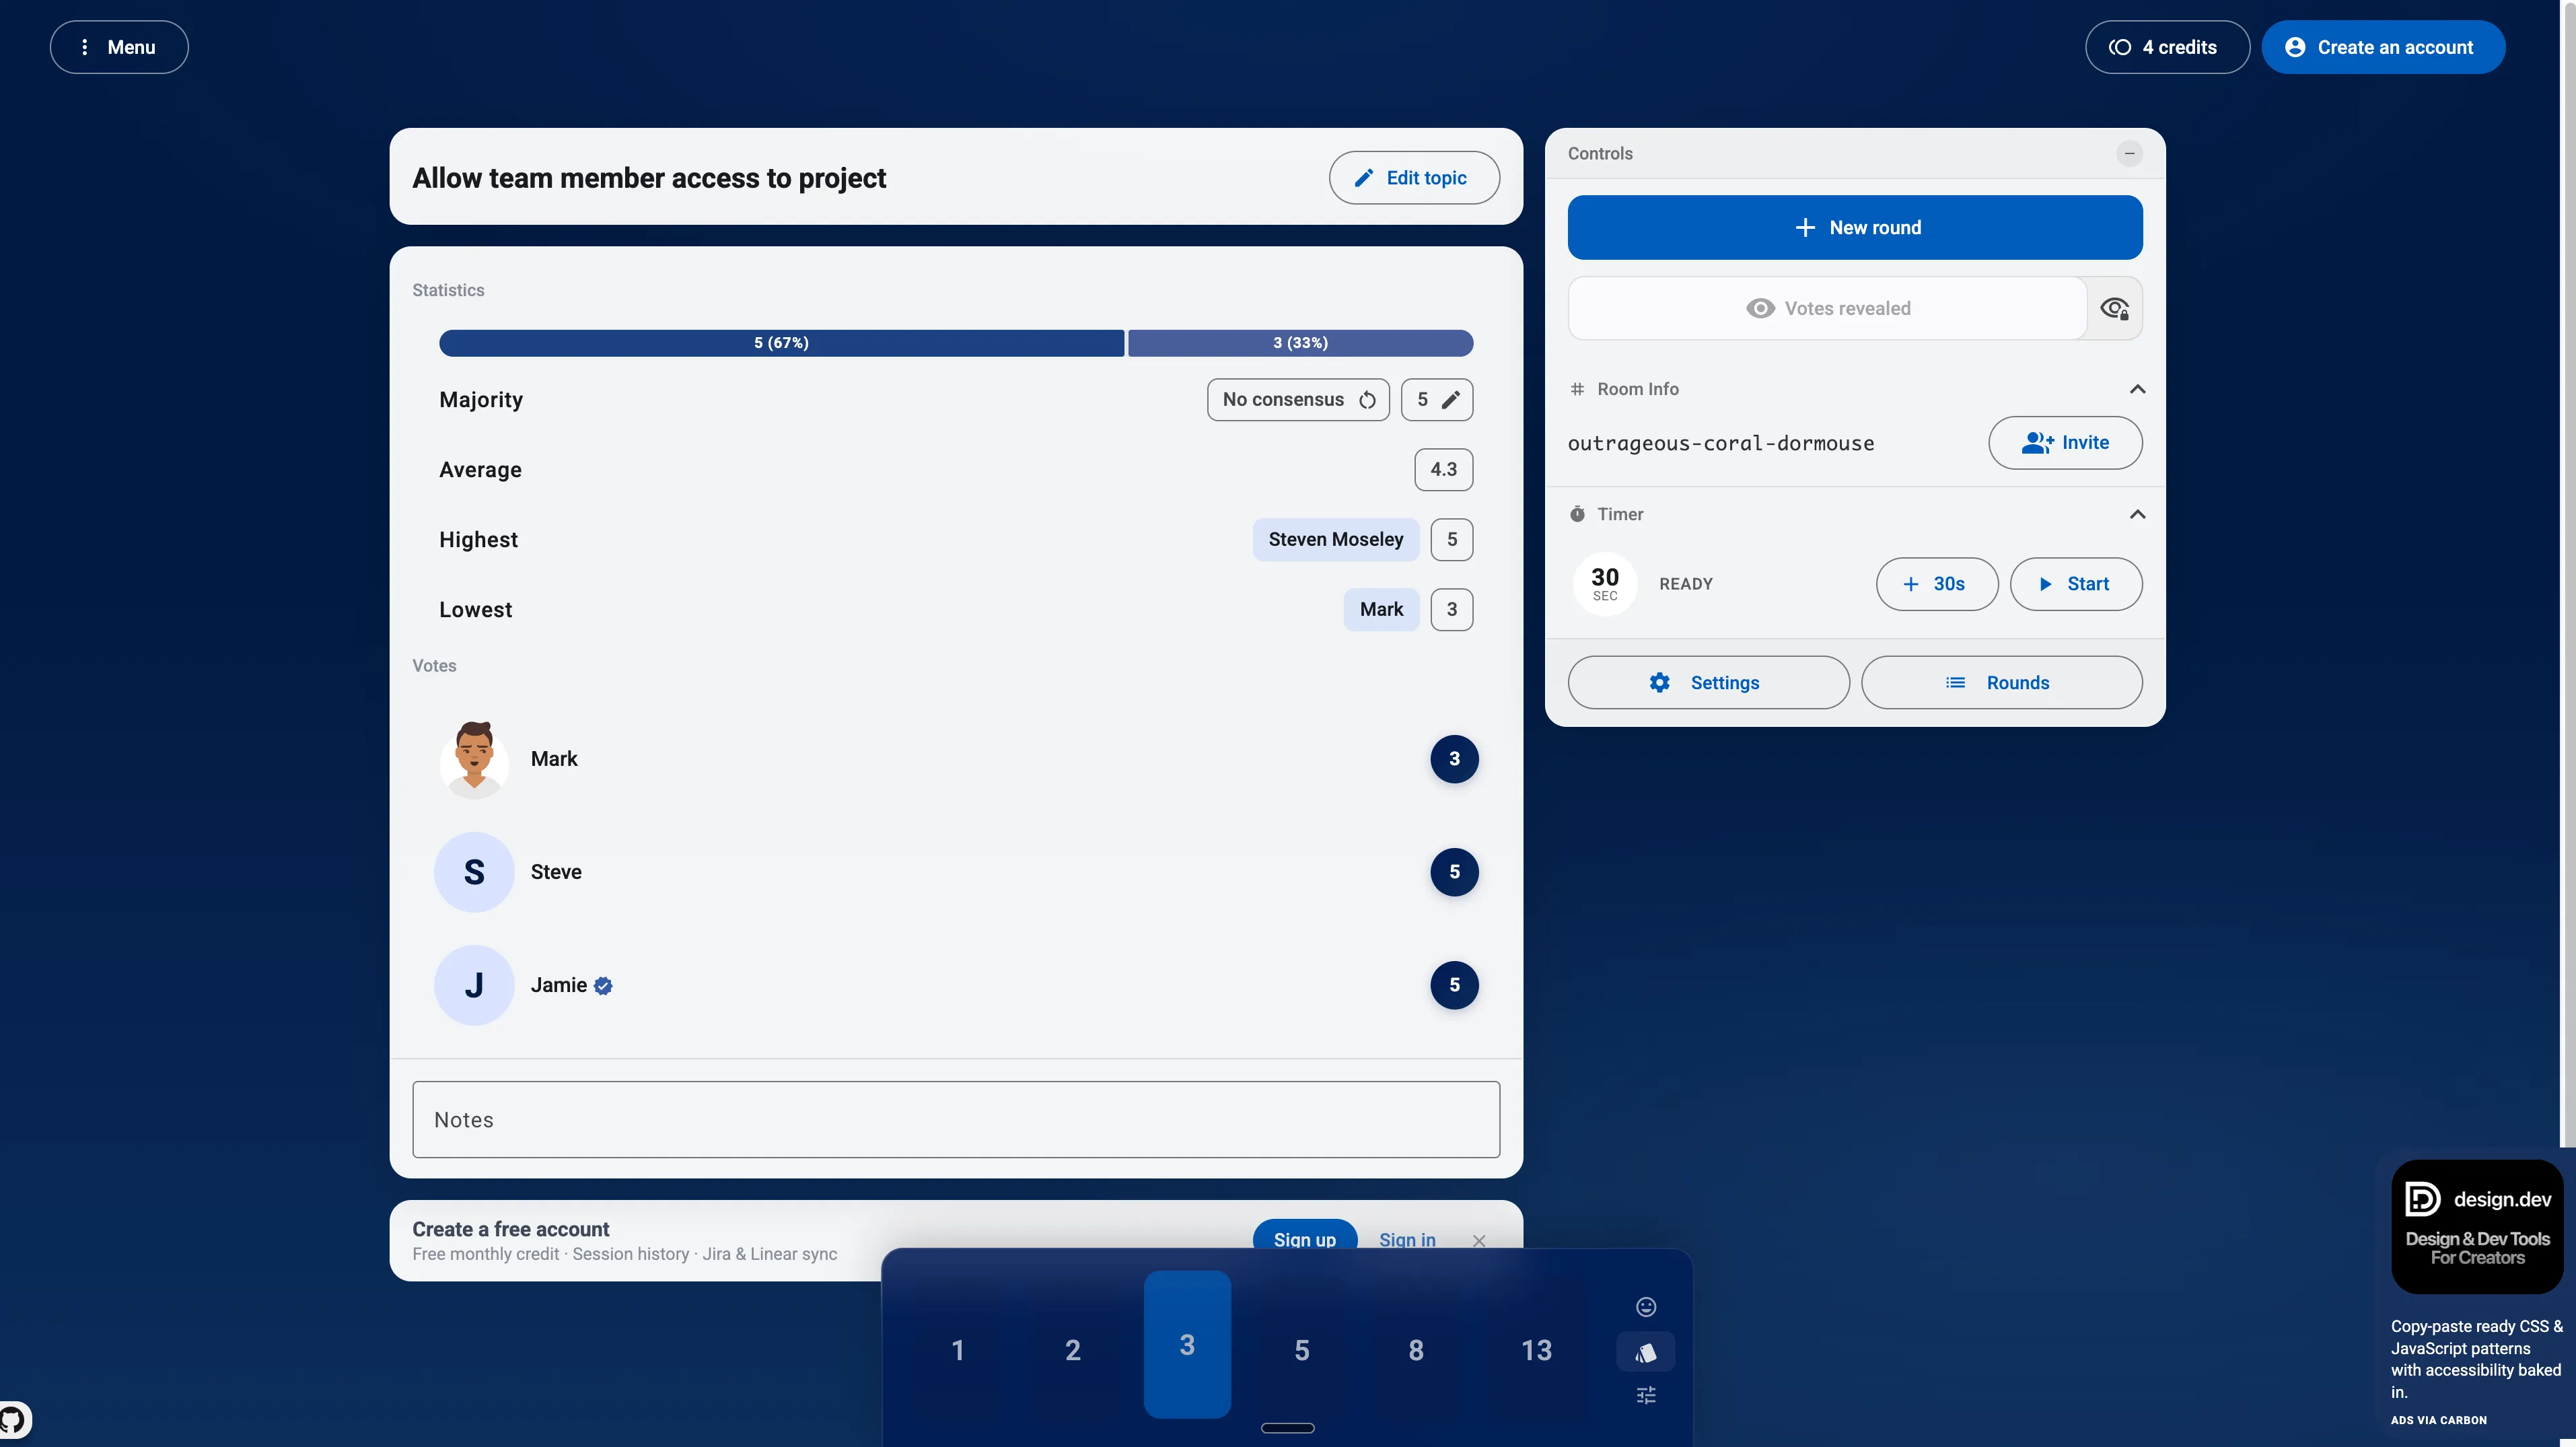Click the GitHub icon in the bottom-left corner
This screenshot has height=1447, width=2576.
tap(13, 1419)
